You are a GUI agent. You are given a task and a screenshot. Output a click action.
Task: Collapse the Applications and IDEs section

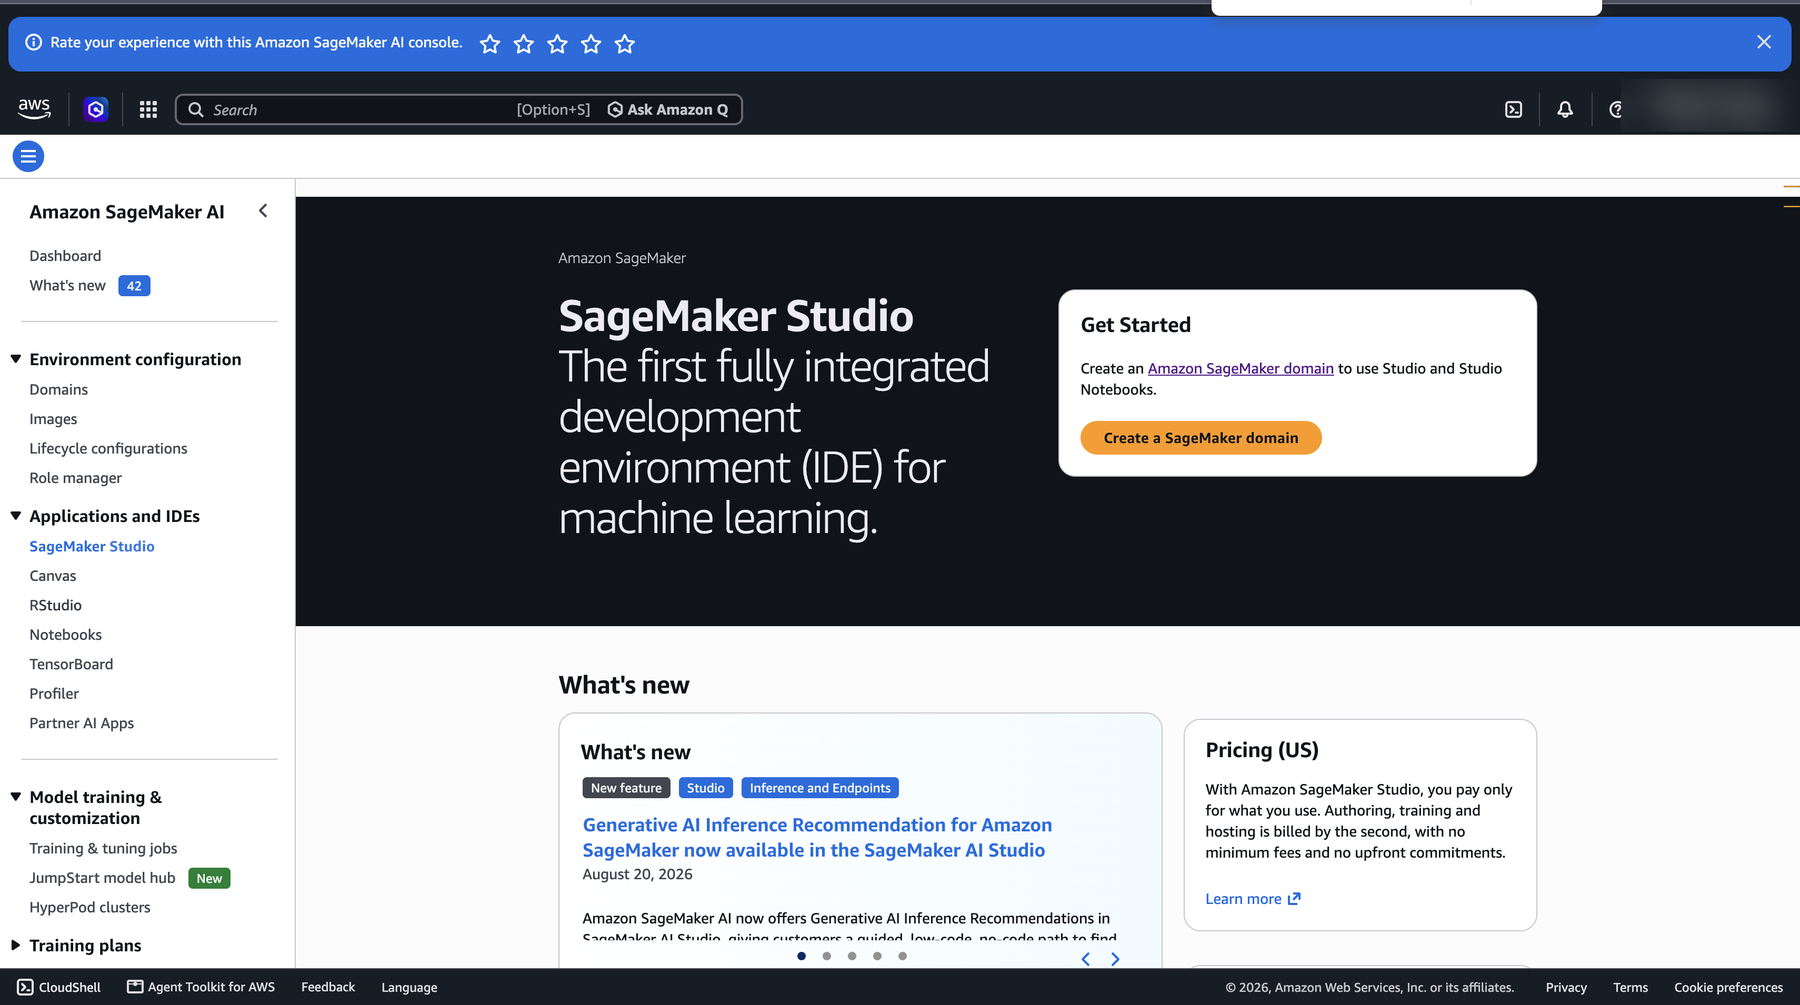[x=16, y=516]
